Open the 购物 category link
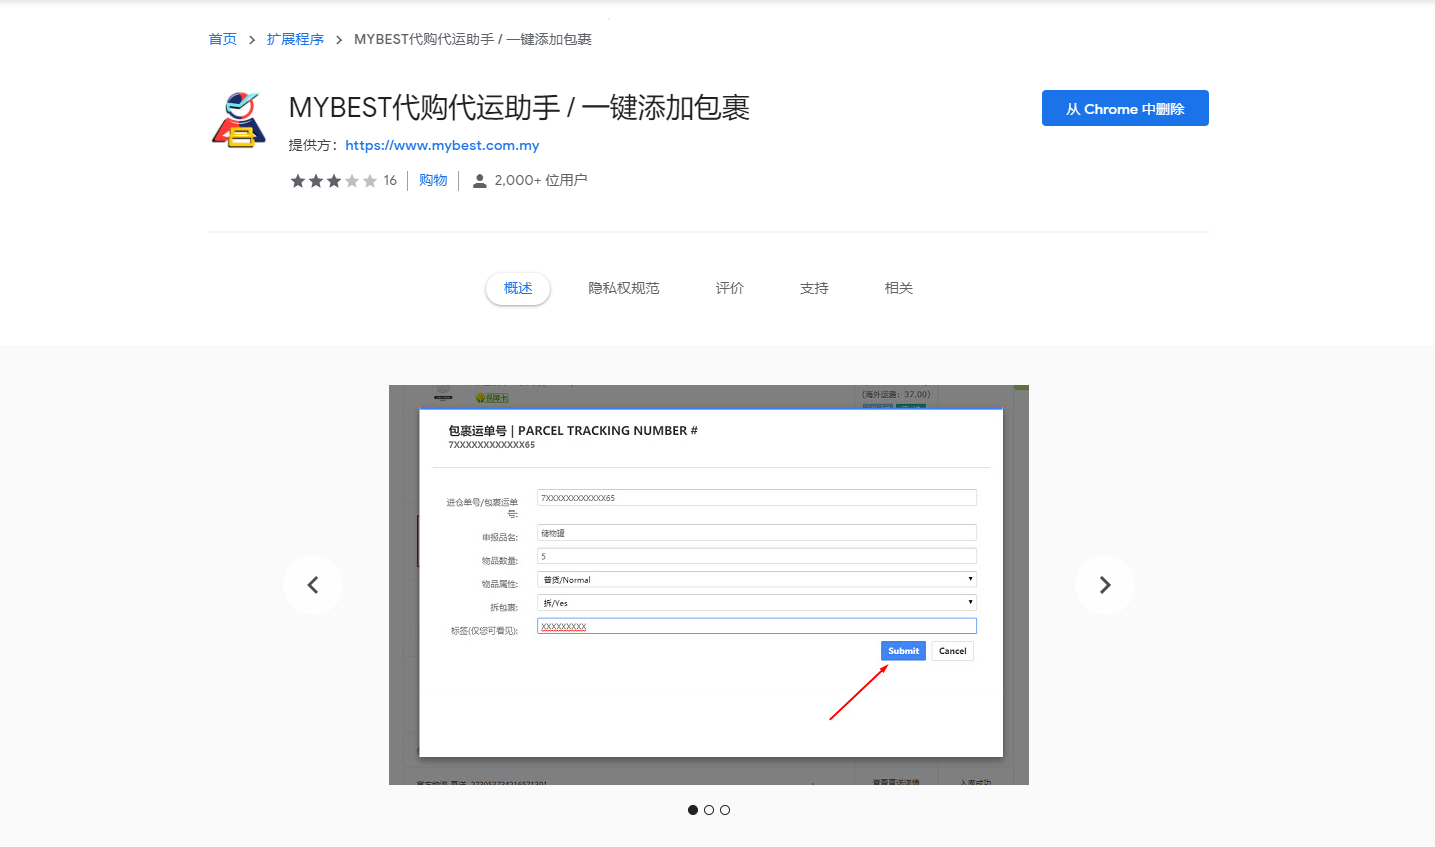 [x=433, y=180]
